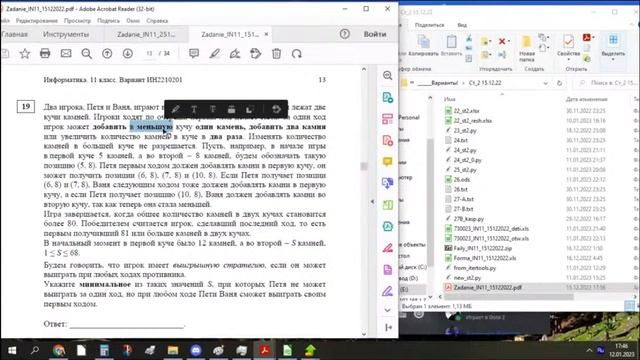Image resolution: width=640 pixels, height=360 pixels.
Task: Click the PDF vertical scrollbar thumb
Action: click(x=364, y=166)
